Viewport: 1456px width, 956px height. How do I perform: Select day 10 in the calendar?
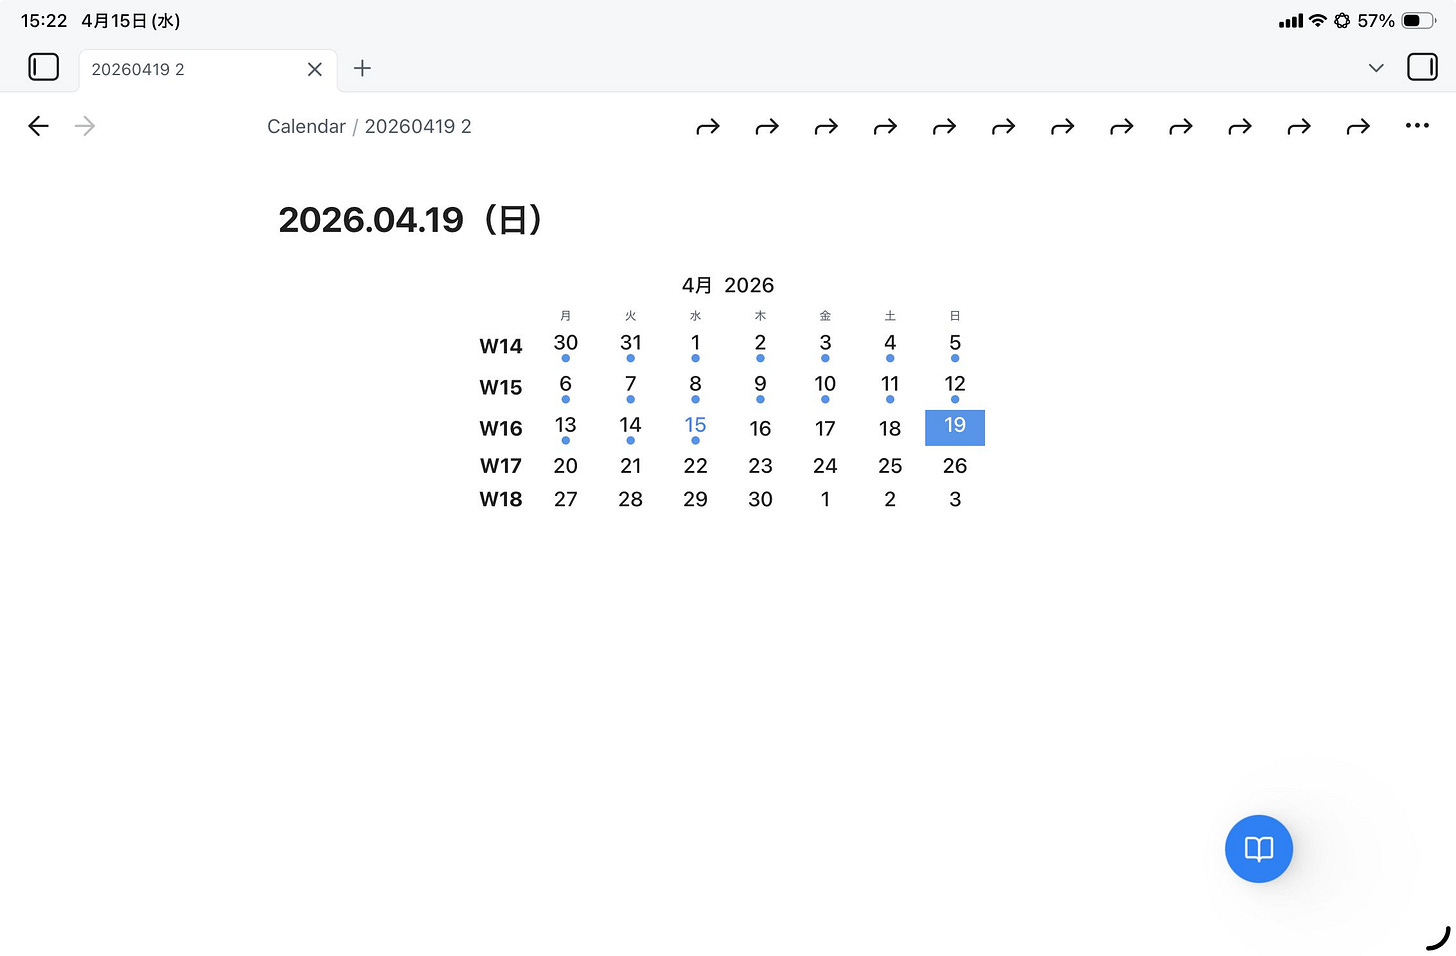click(825, 387)
